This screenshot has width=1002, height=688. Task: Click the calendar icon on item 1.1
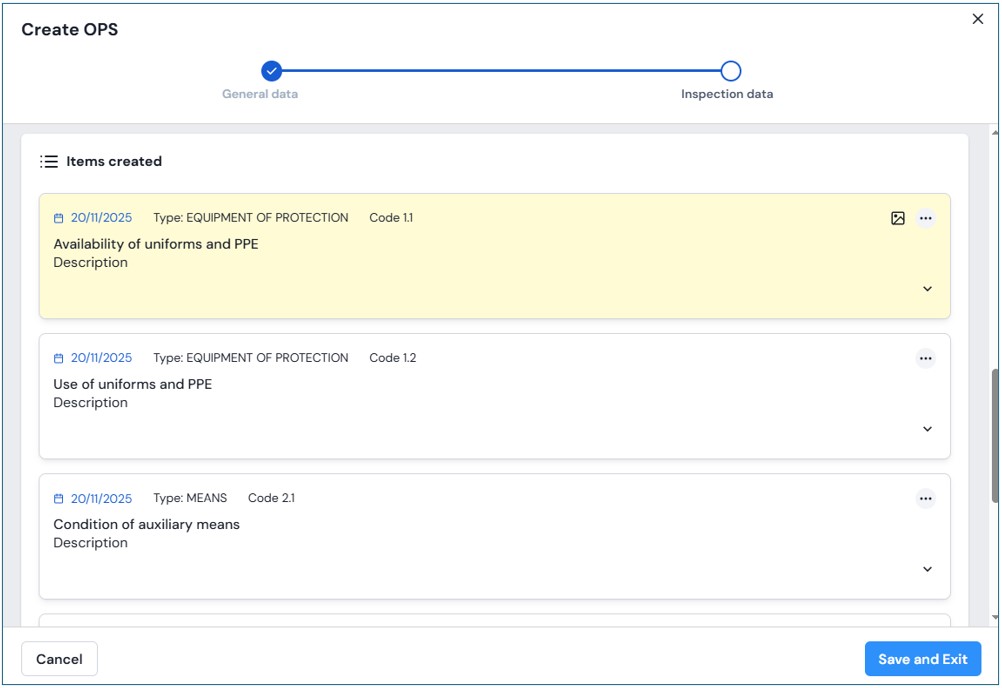[x=59, y=218]
